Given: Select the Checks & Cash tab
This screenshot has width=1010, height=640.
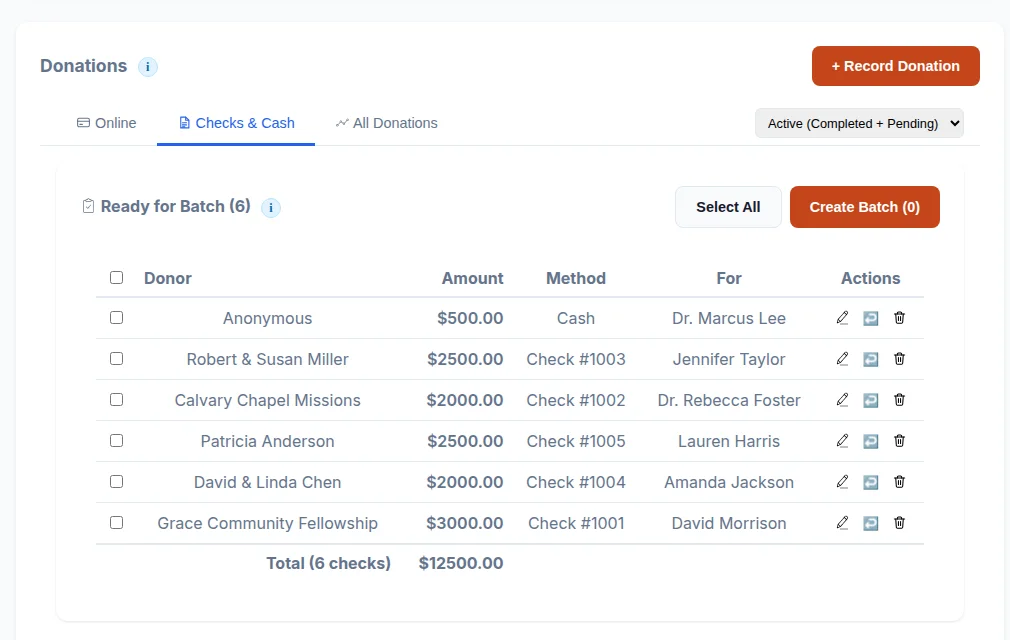Looking at the screenshot, I should (x=236, y=123).
